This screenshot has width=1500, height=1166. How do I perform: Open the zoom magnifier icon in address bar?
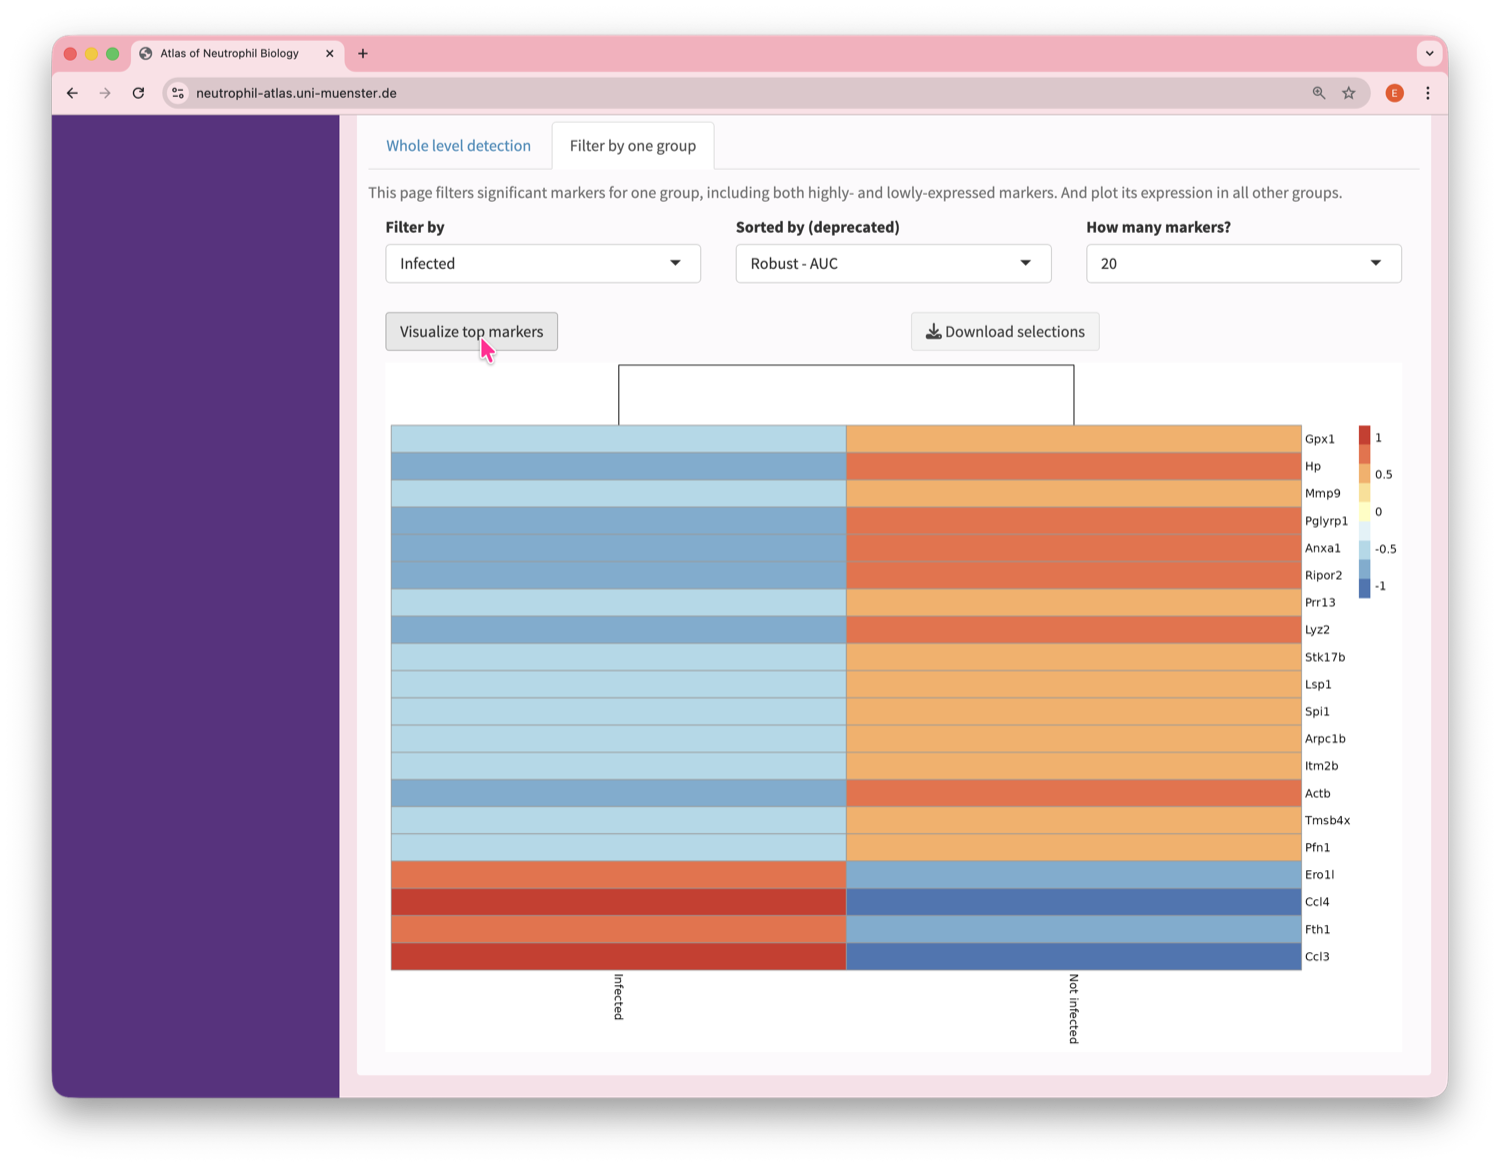(1319, 93)
